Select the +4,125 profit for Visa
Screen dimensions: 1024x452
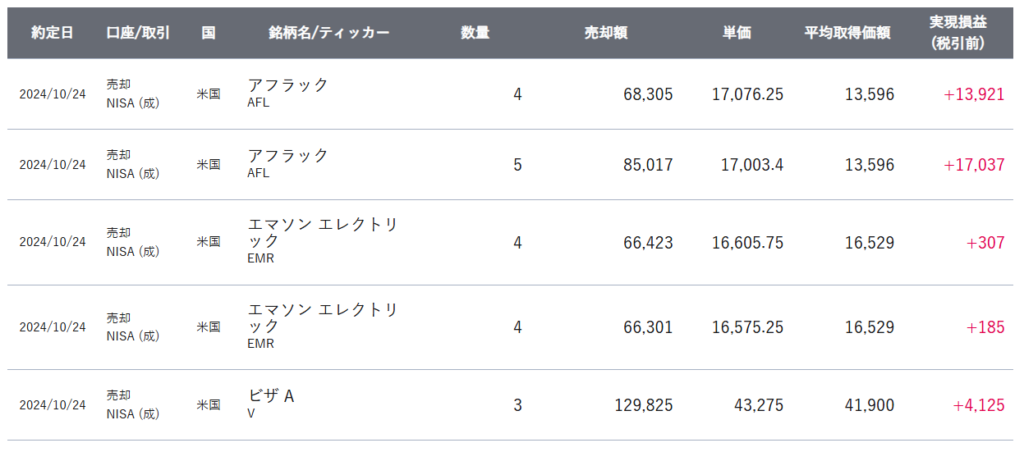979,405
